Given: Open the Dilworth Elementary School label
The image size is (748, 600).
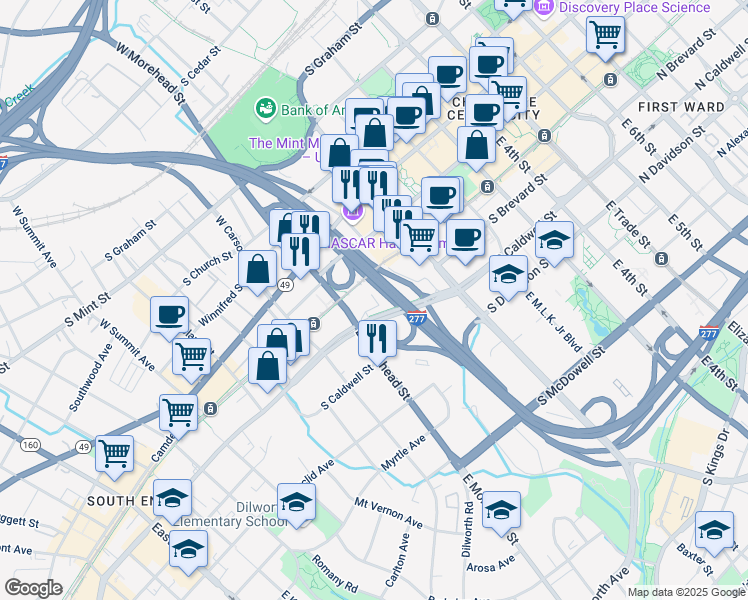Looking at the screenshot, I should [x=231, y=514].
